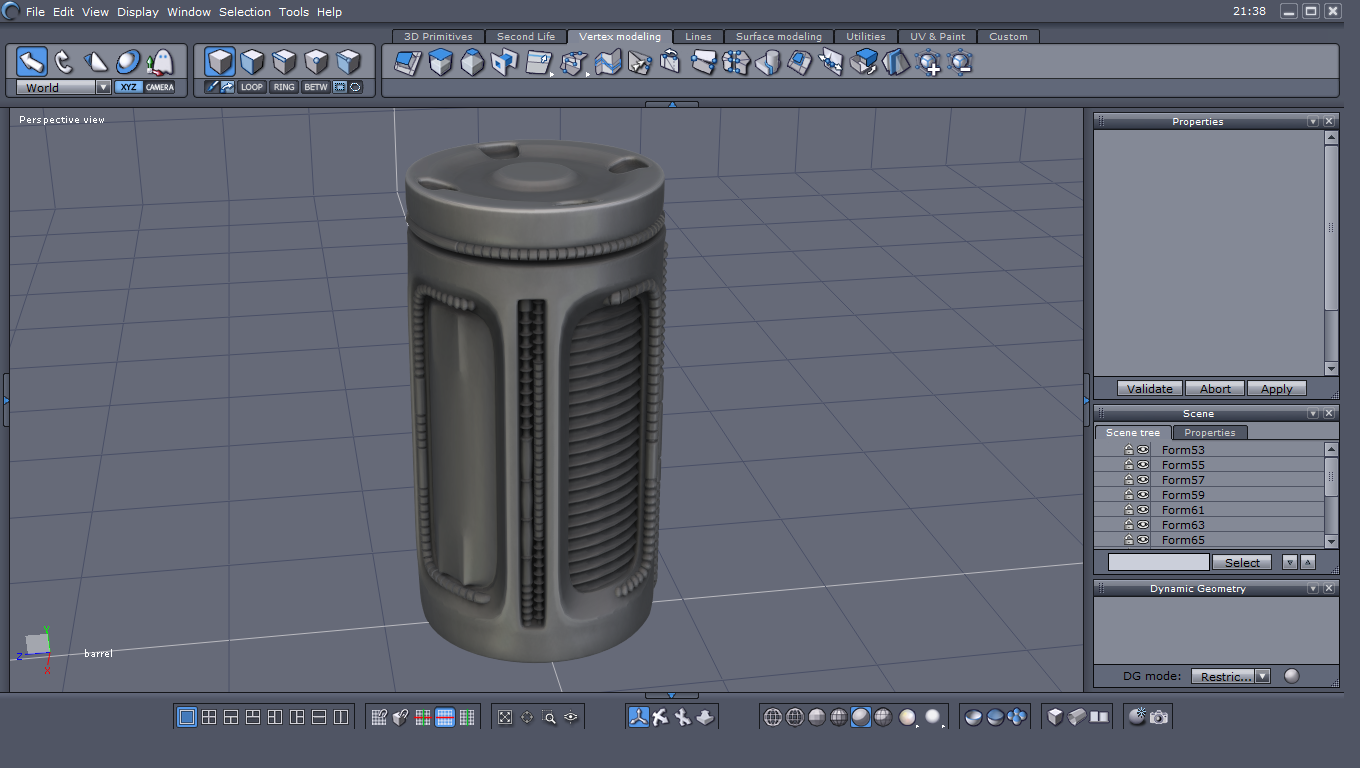The width and height of the screenshot is (1360, 768).
Task: Expand the Scene panel options arrow
Action: [1313, 414]
